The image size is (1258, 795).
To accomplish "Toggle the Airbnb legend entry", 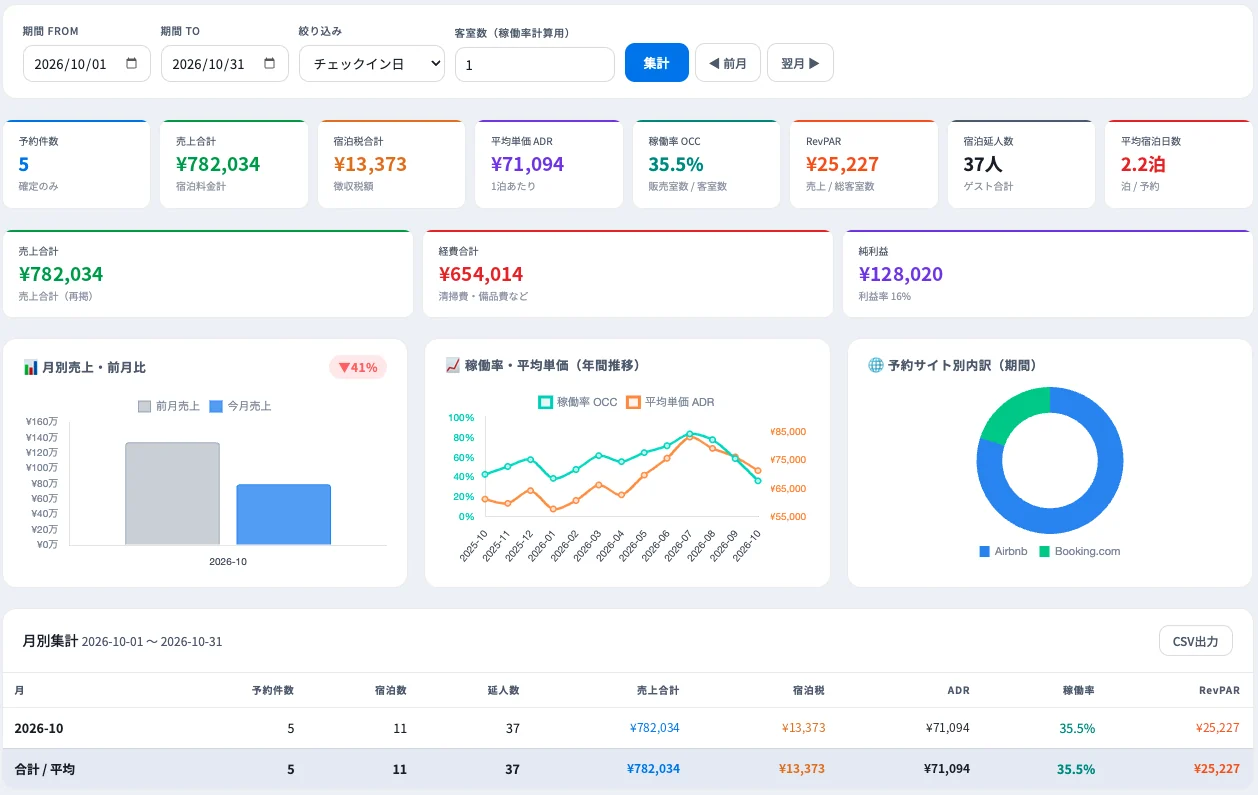I will point(1005,551).
